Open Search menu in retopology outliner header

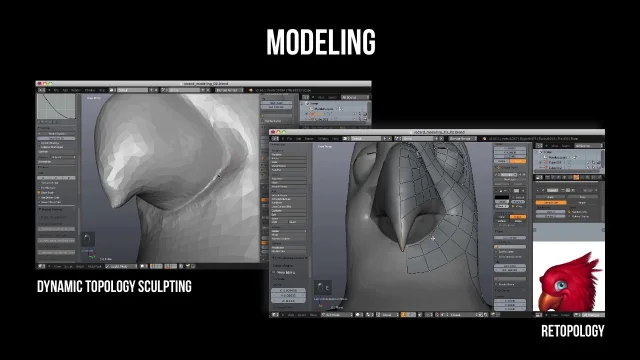click(x=565, y=145)
